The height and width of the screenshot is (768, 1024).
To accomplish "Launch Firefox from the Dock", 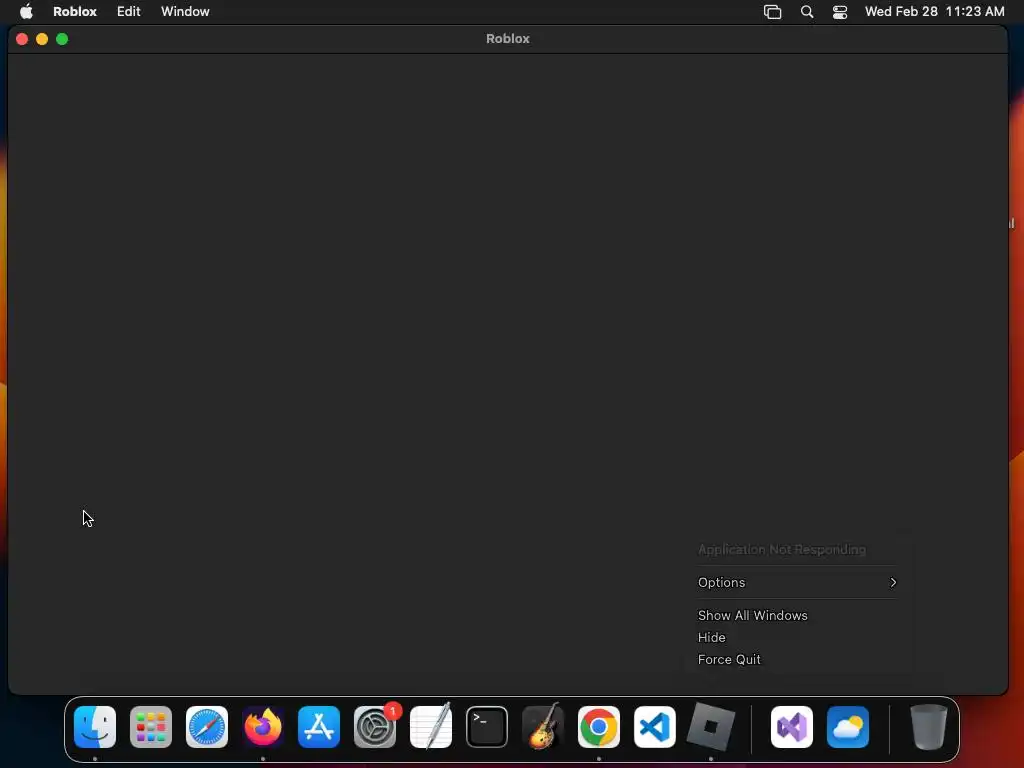I will [263, 727].
